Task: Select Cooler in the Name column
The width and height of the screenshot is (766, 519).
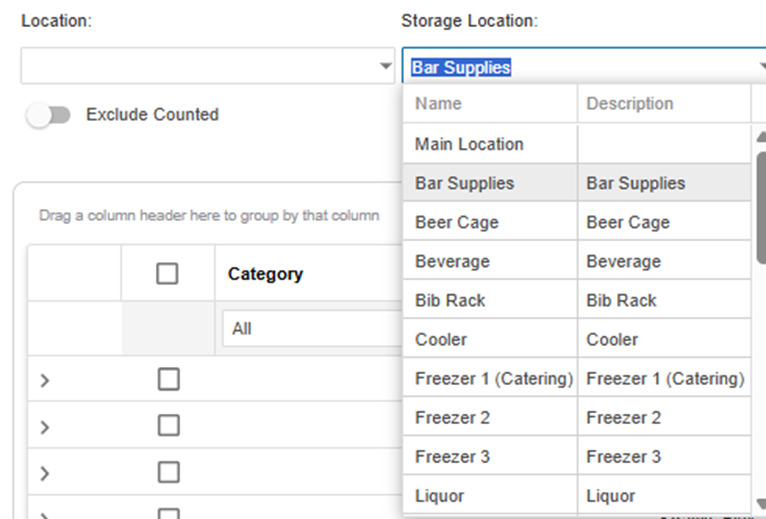Action: pyautogui.click(x=441, y=339)
